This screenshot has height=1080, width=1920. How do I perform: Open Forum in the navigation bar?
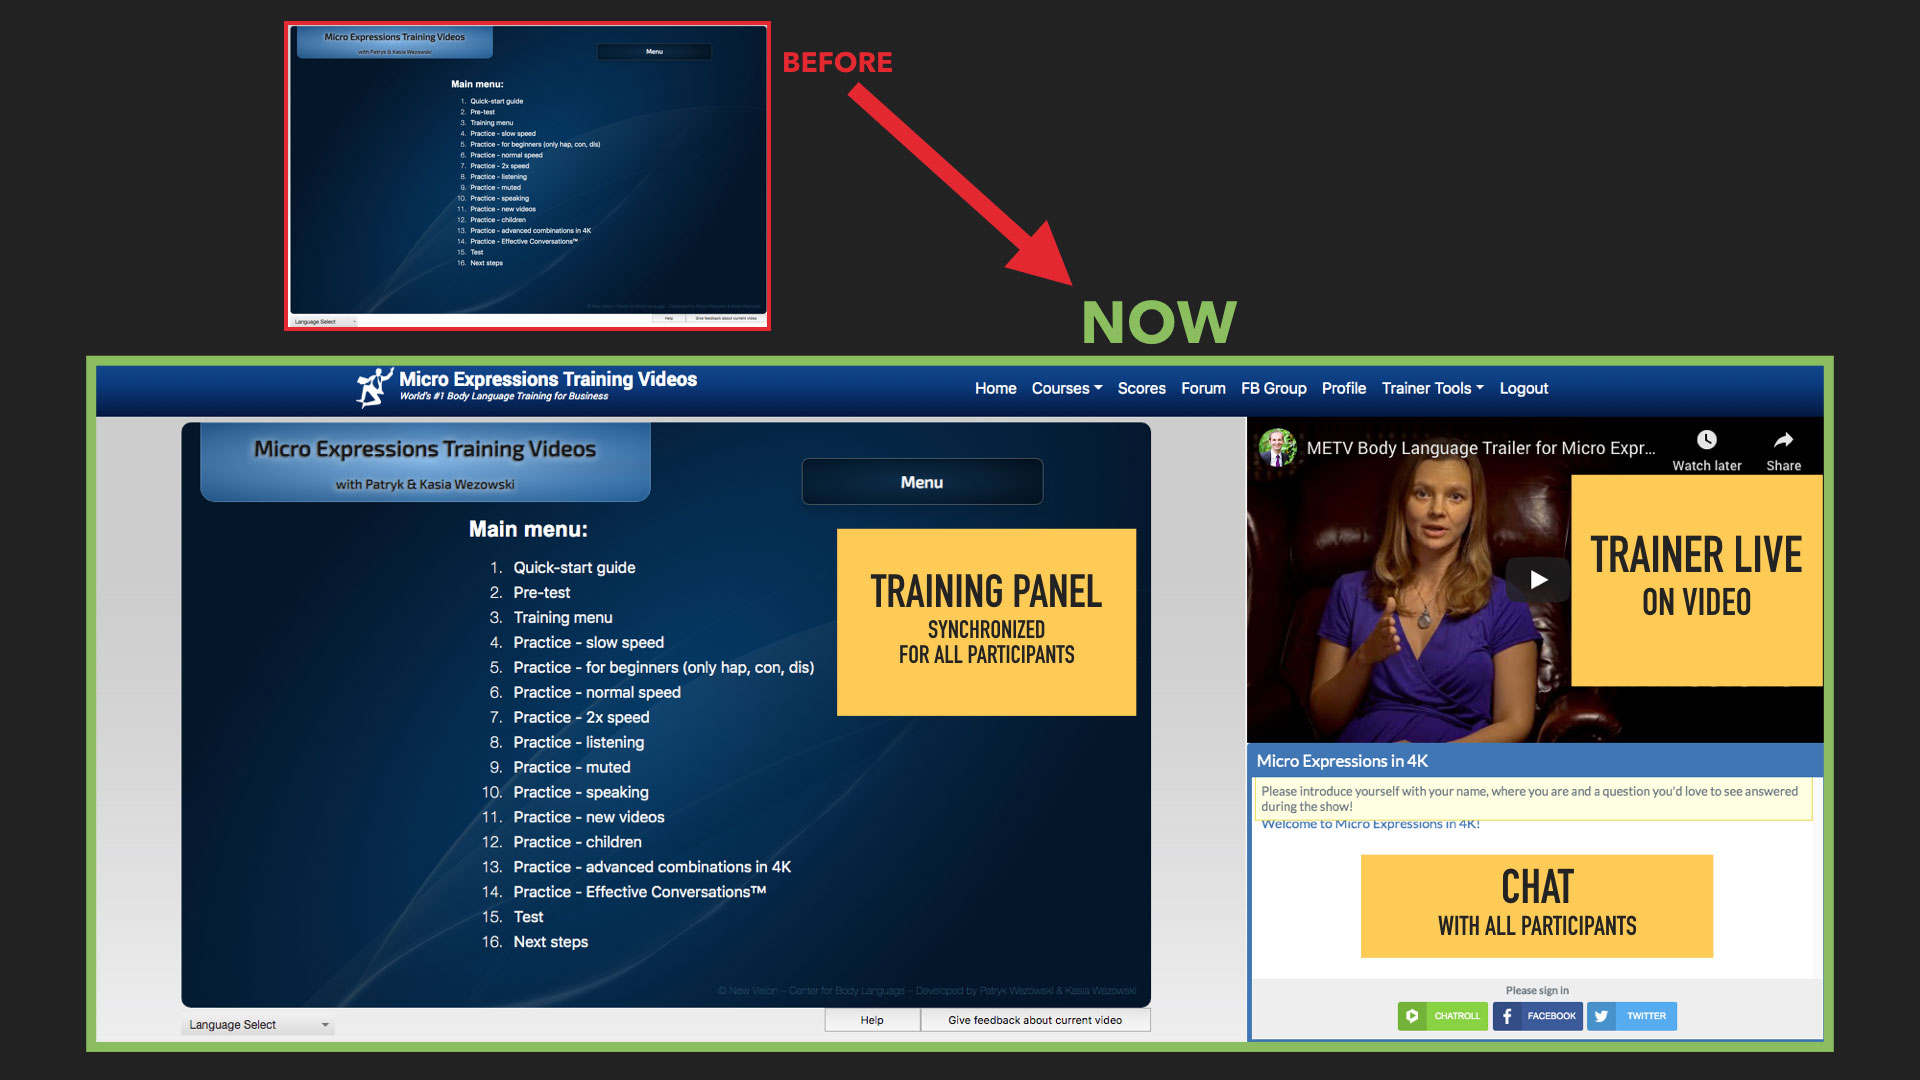pyautogui.click(x=1203, y=388)
